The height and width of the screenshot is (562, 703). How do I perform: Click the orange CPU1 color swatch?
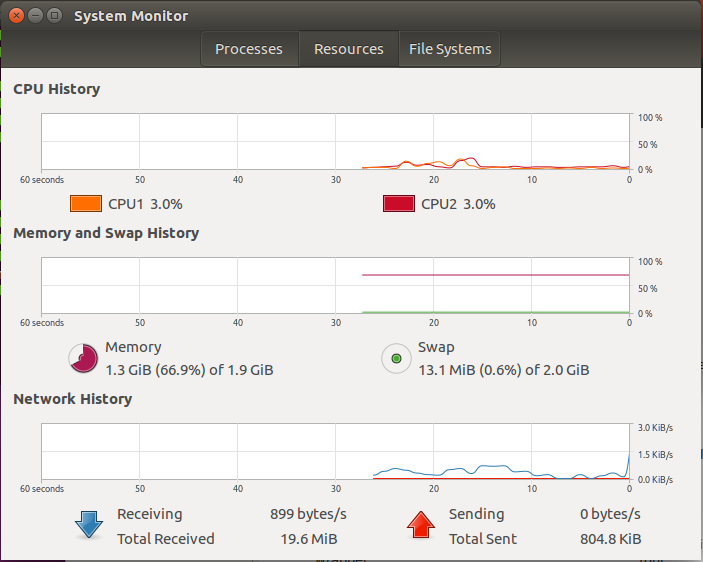[86, 203]
